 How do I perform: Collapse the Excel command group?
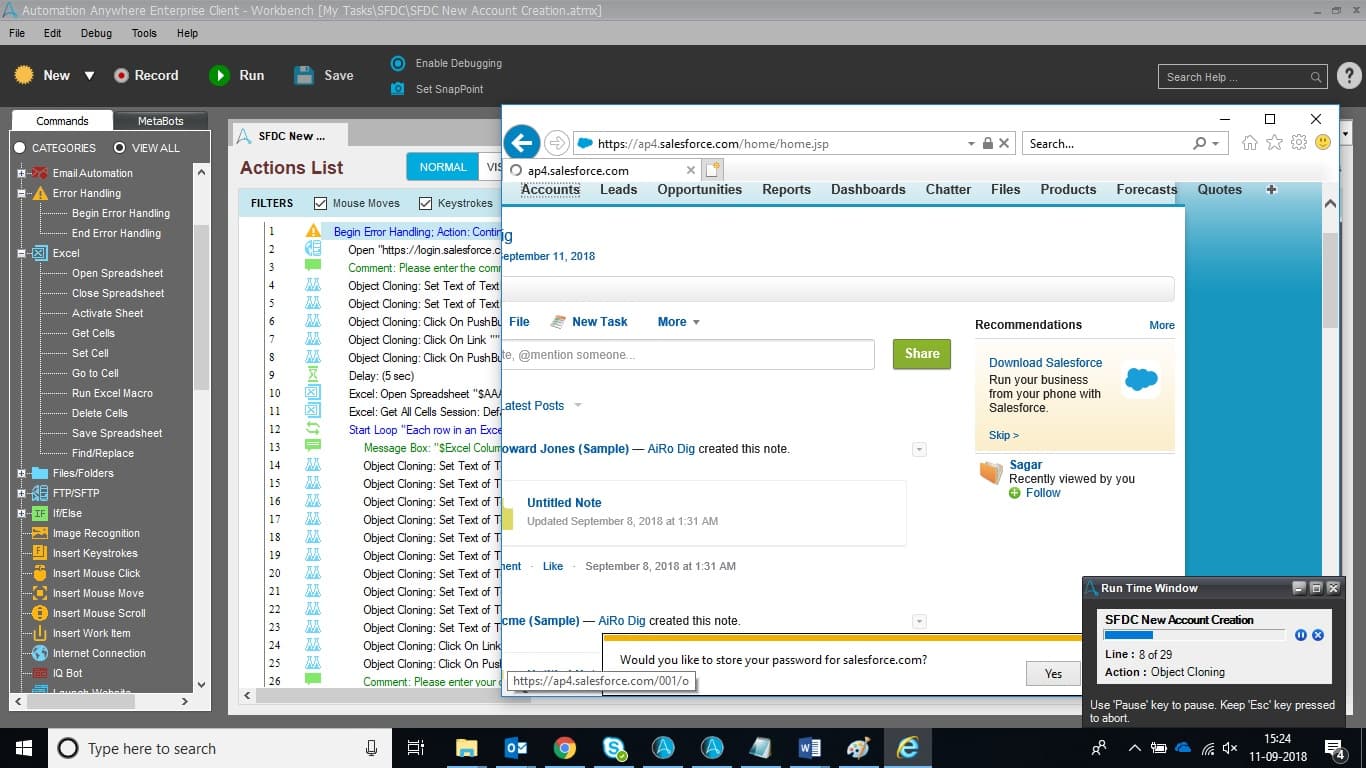pos(21,253)
